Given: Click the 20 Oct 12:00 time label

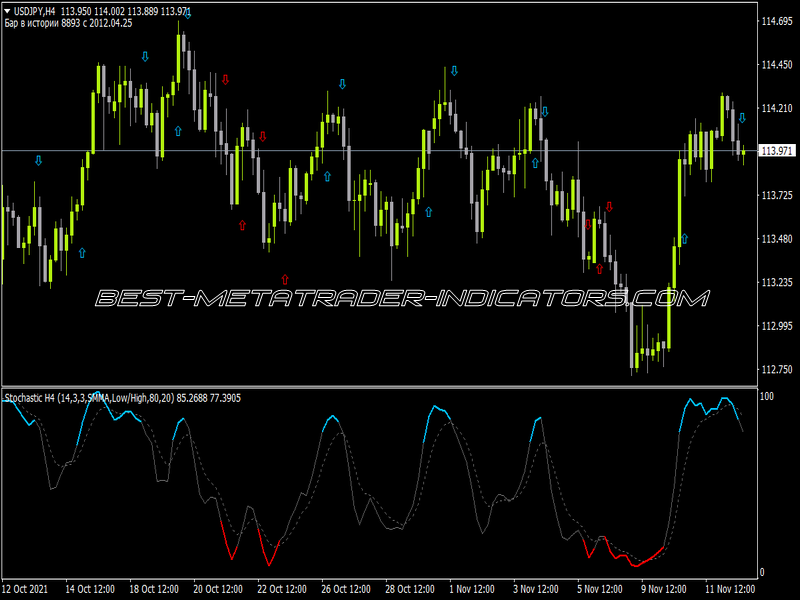Looking at the screenshot, I should (218, 589).
